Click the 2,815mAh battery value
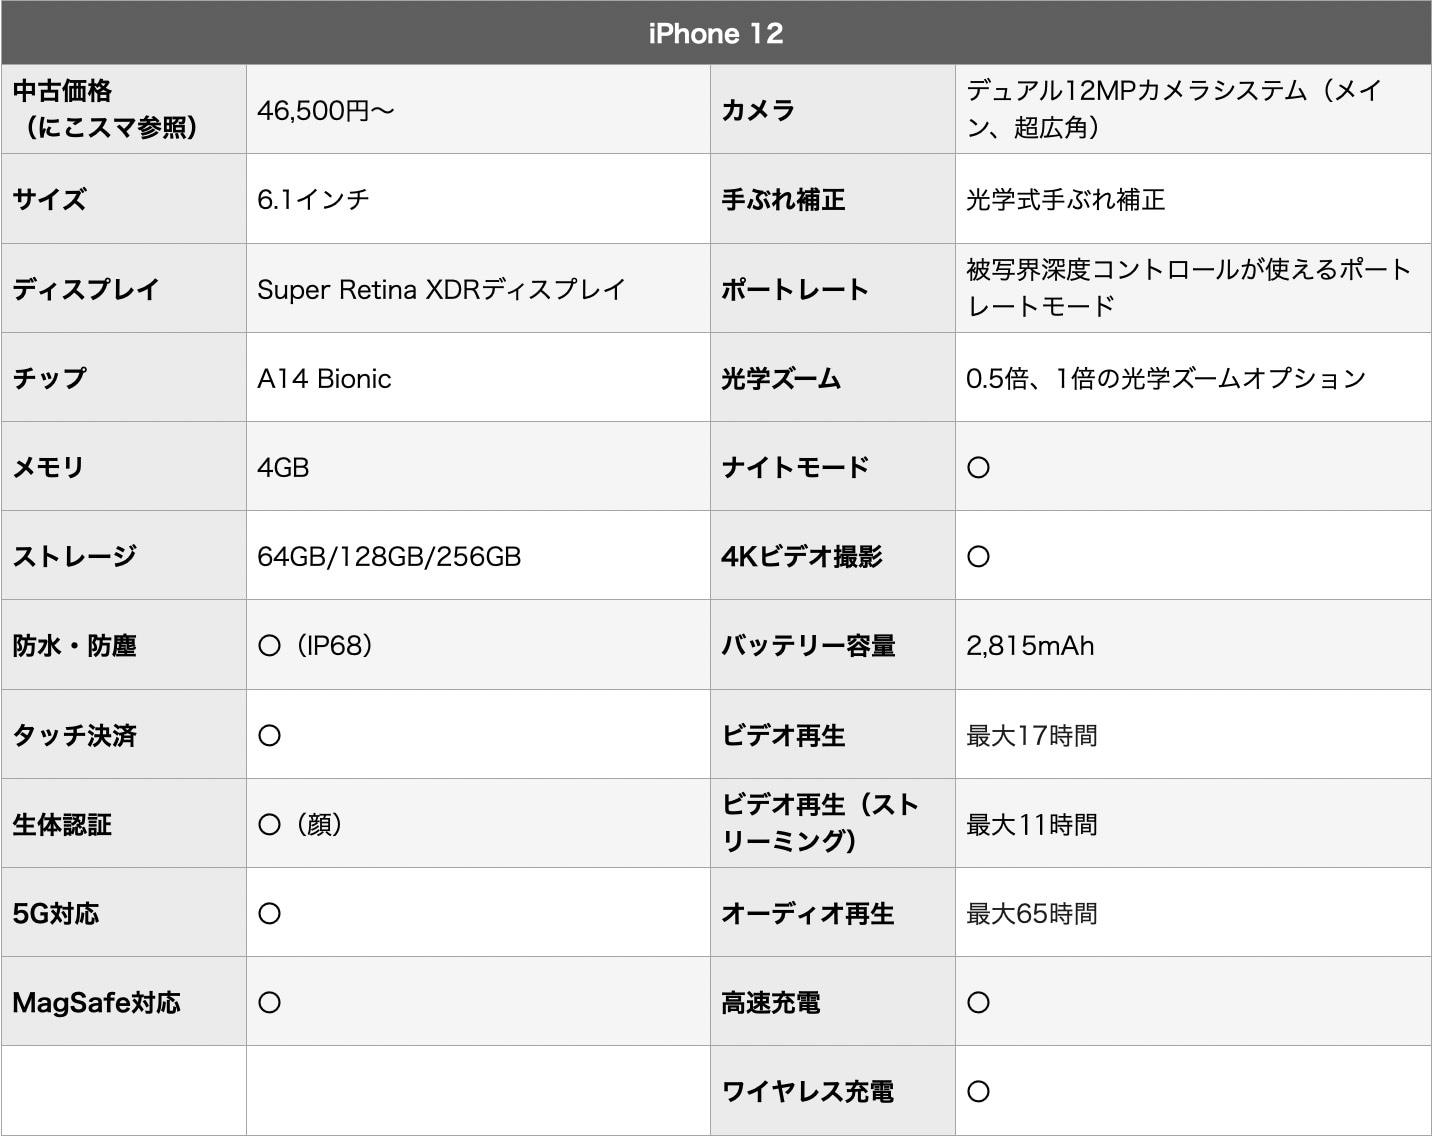The height and width of the screenshot is (1138, 1434). [1030, 646]
